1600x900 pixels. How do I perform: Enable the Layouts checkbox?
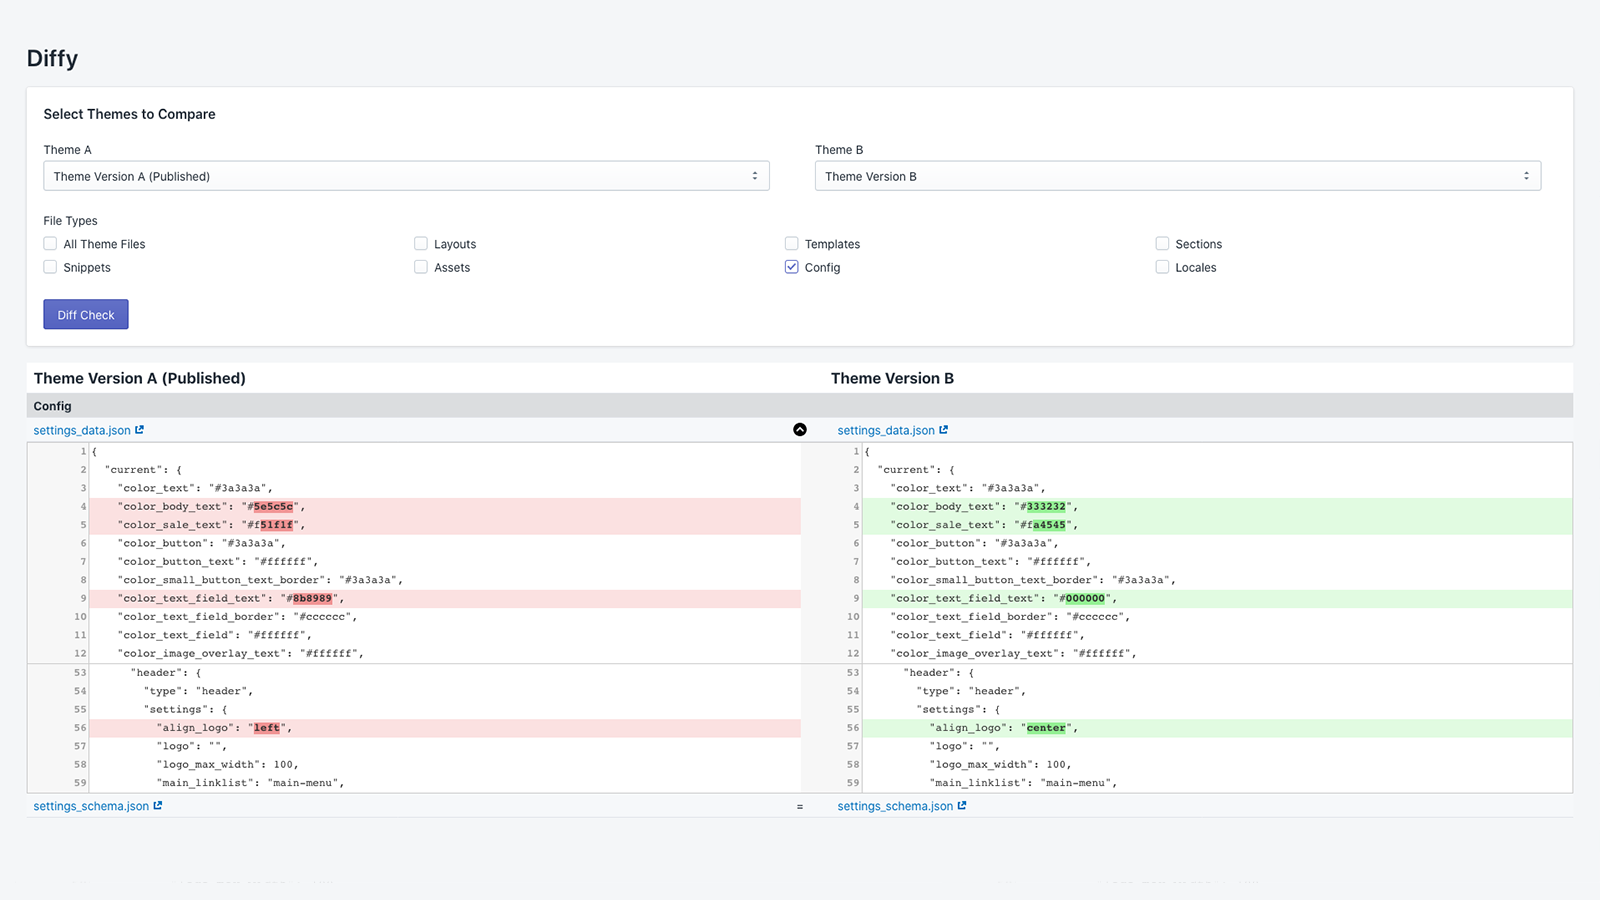[421, 243]
